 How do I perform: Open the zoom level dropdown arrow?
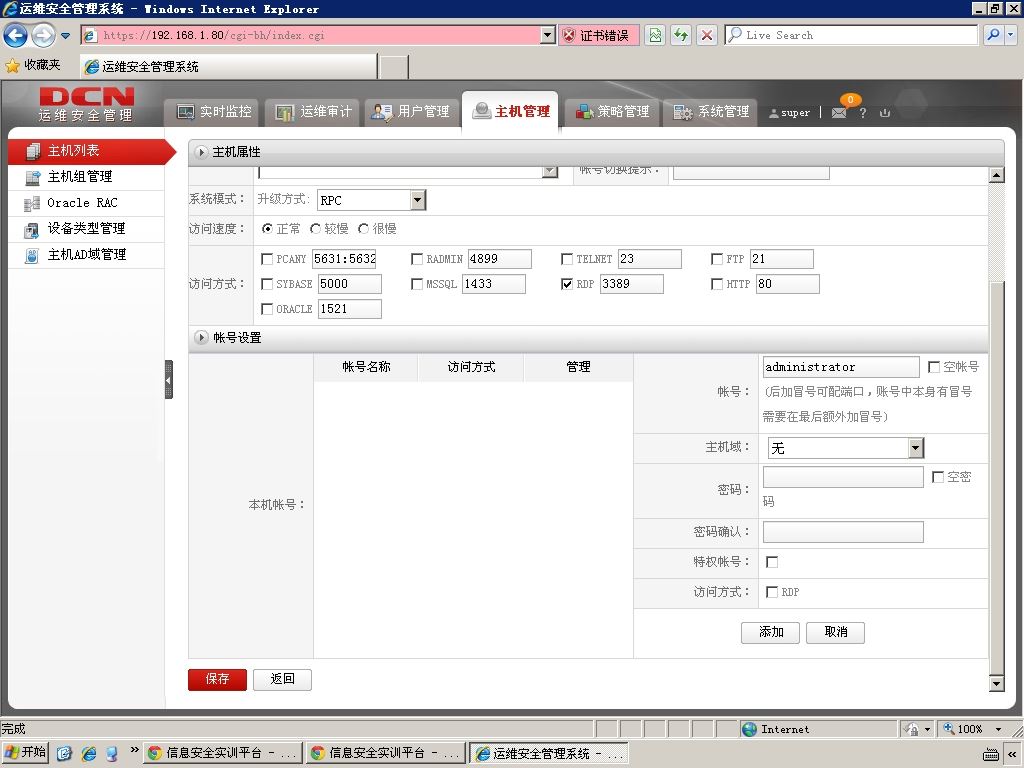998,729
